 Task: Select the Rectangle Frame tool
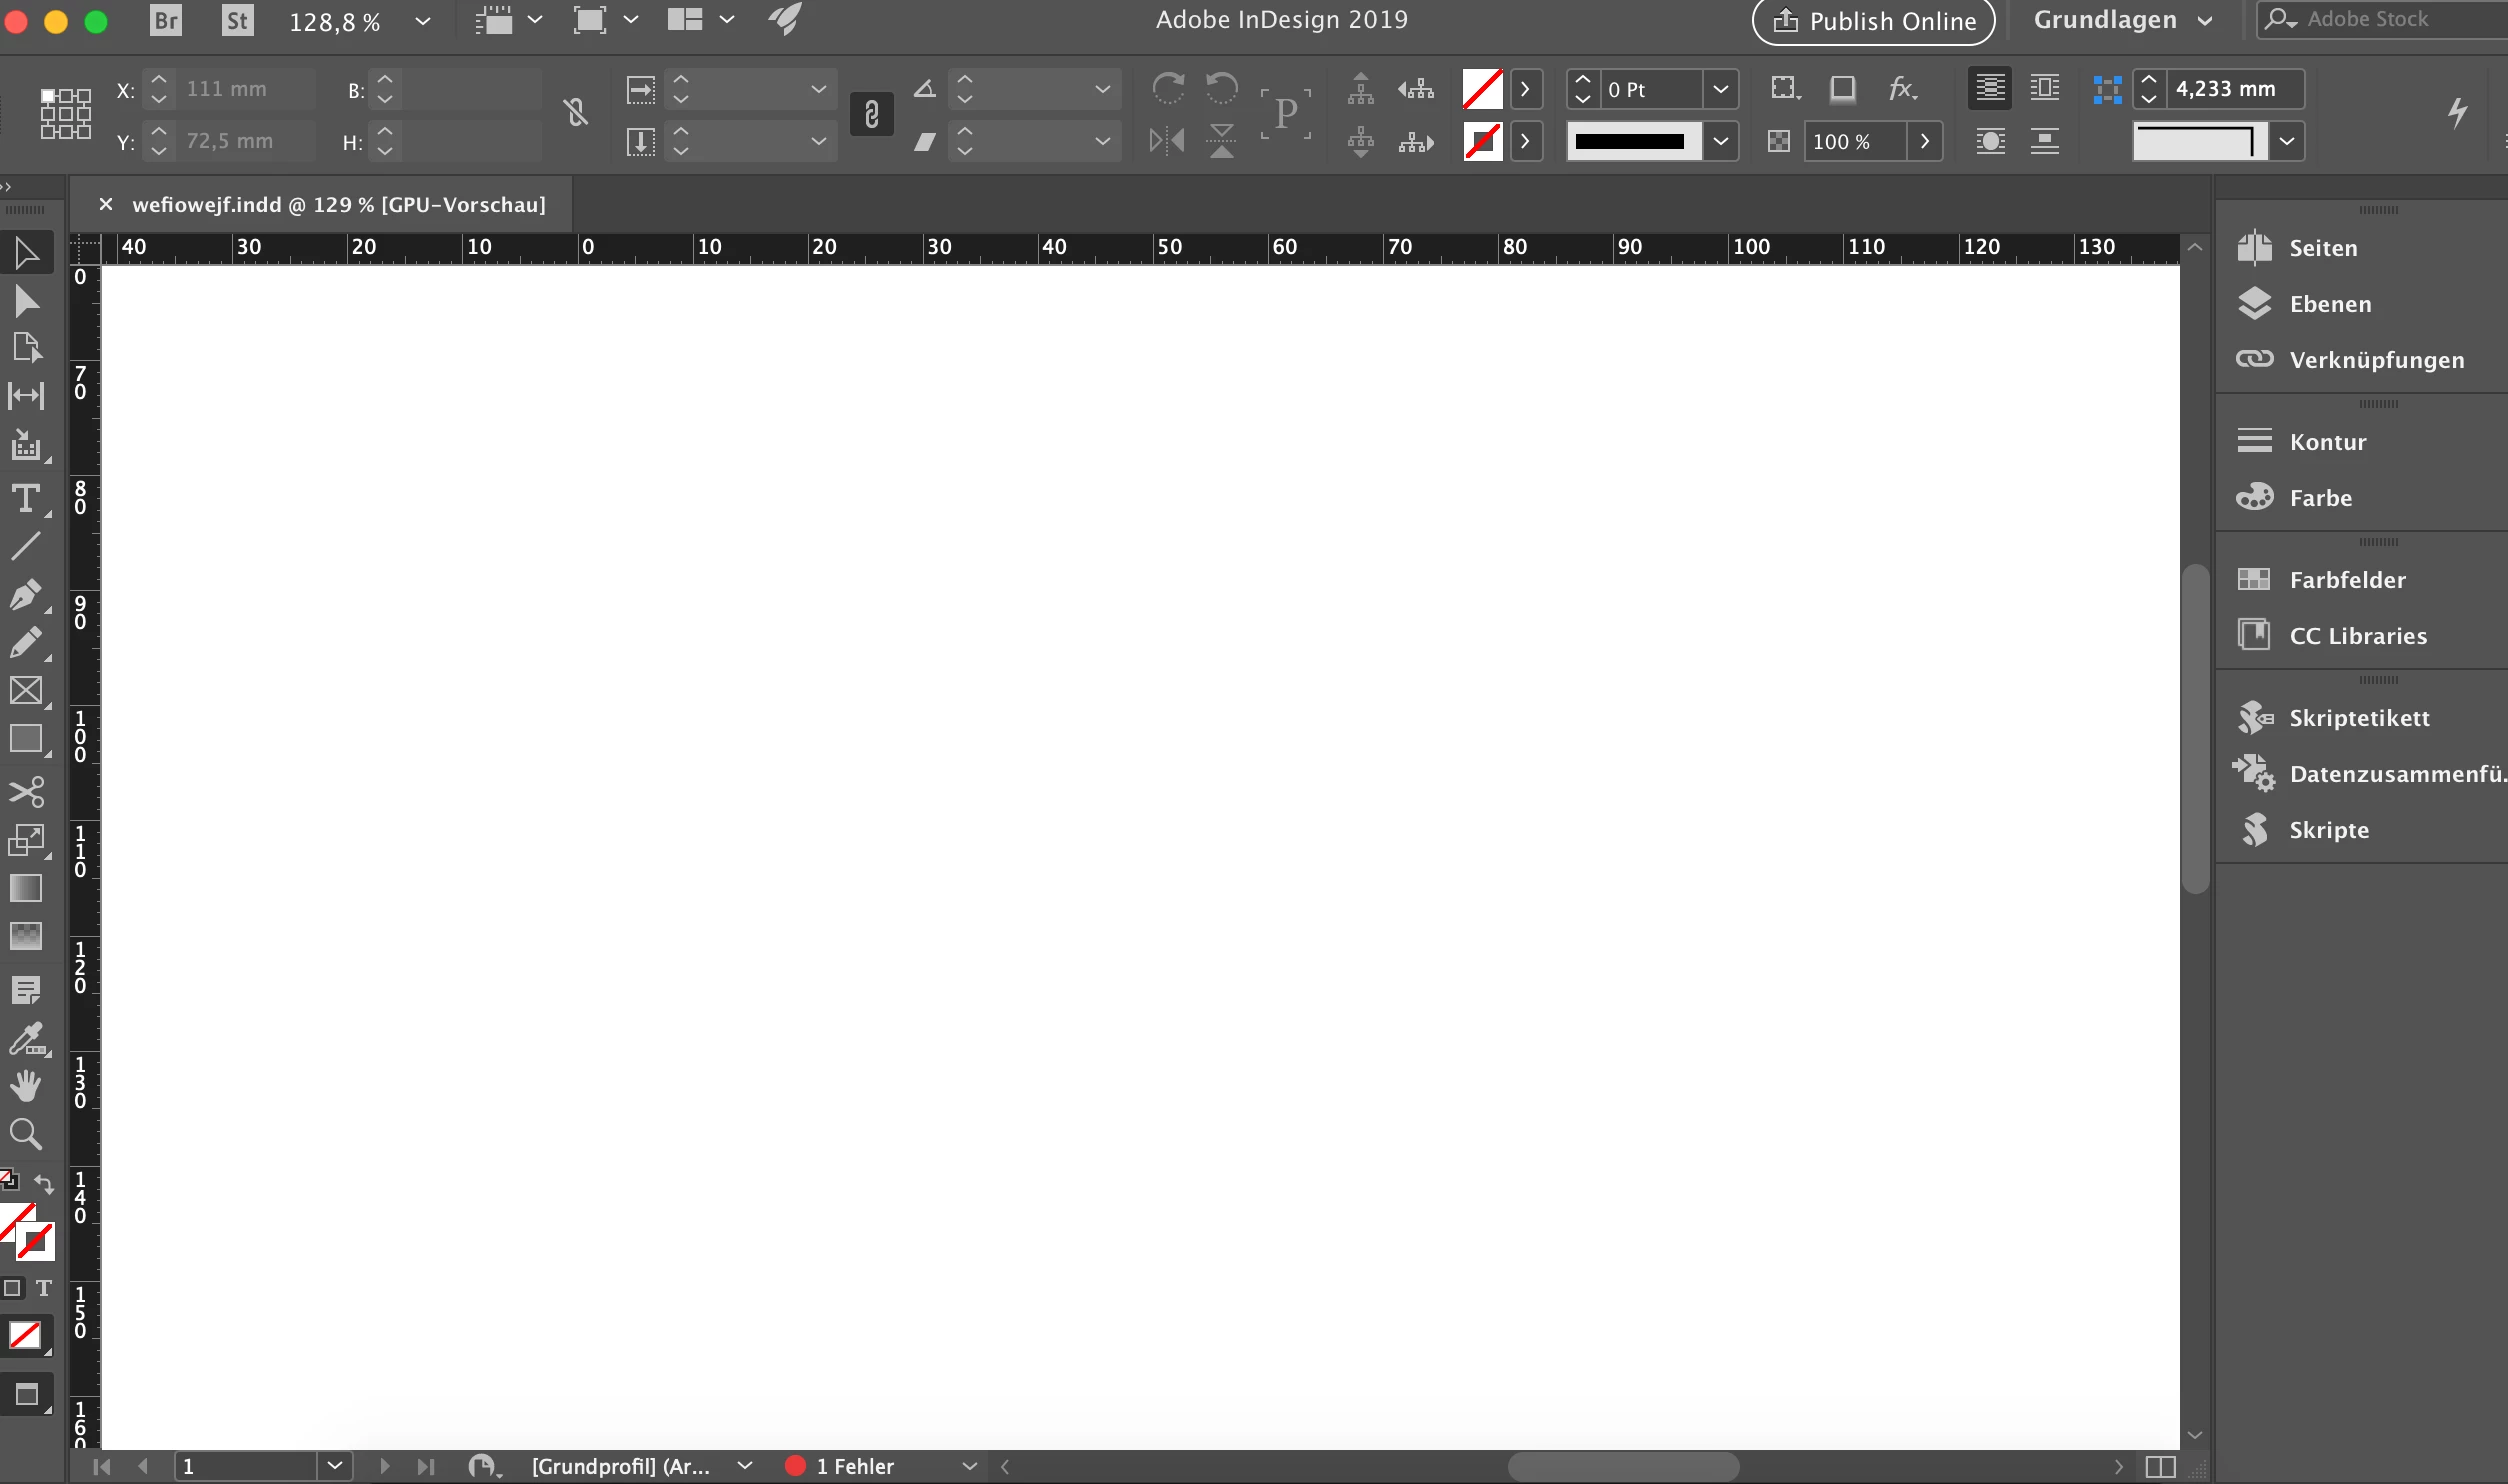point(25,691)
